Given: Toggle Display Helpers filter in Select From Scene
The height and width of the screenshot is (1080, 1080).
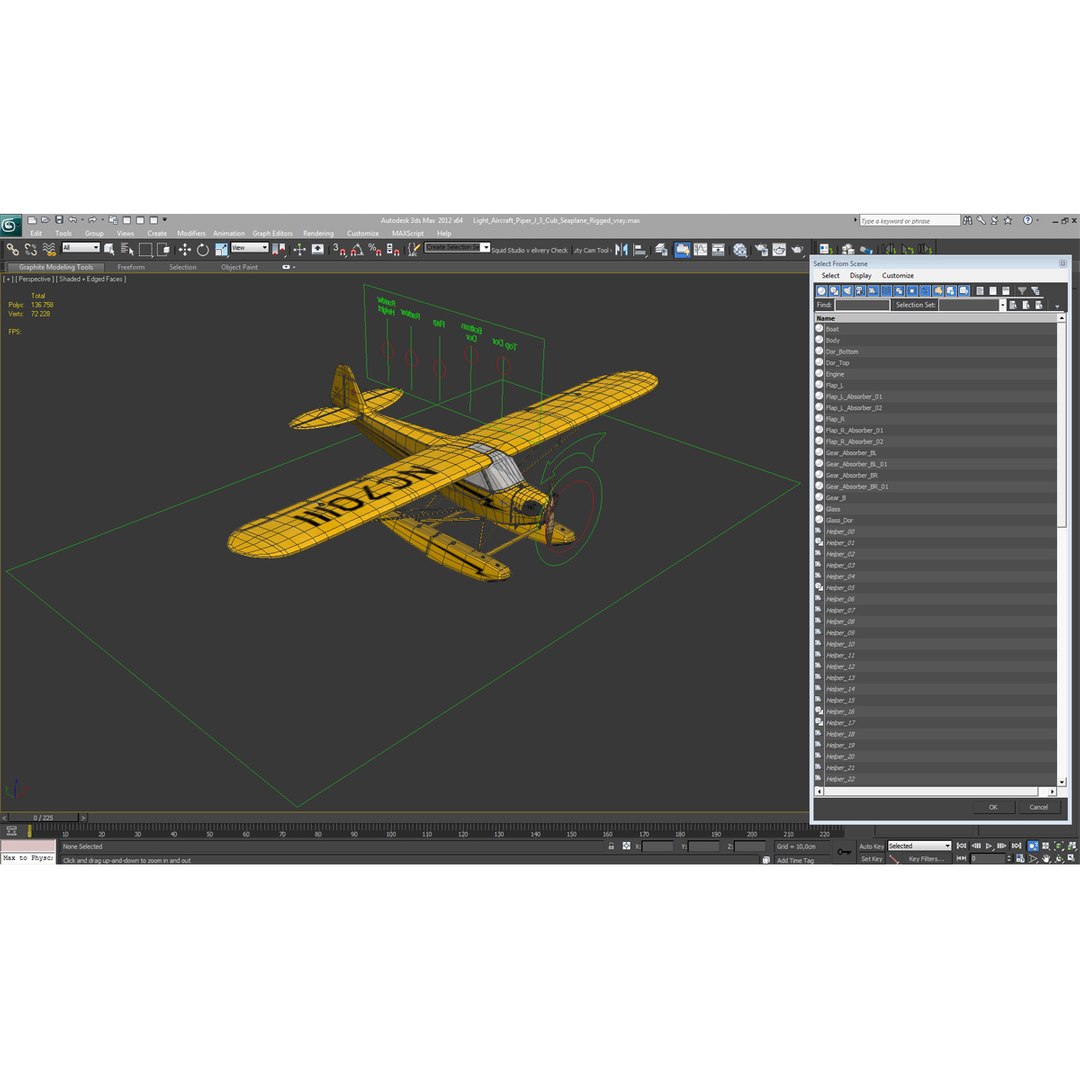Looking at the screenshot, I should coord(873,291).
